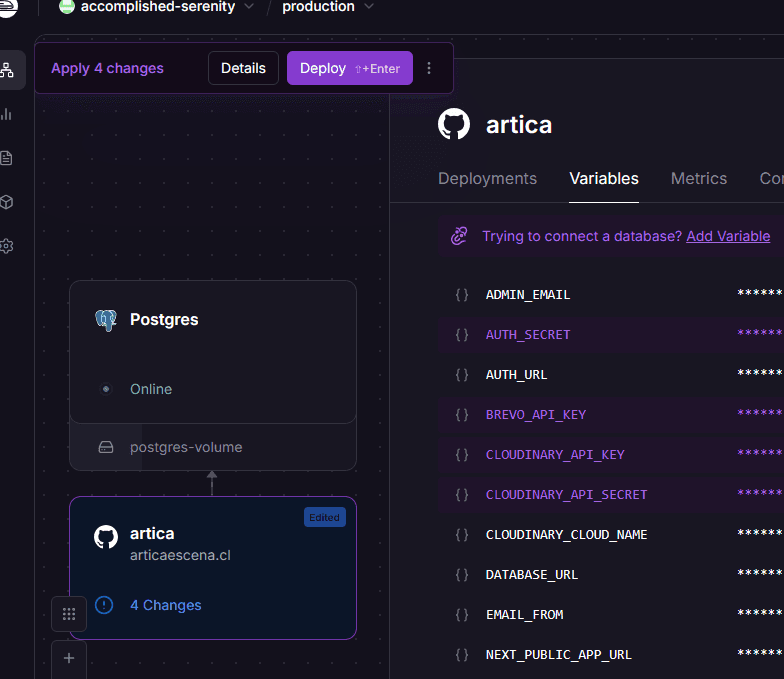The width and height of the screenshot is (784, 679).
Task: Click the grid layout canvas button
Action: pyautogui.click(x=69, y=614)
